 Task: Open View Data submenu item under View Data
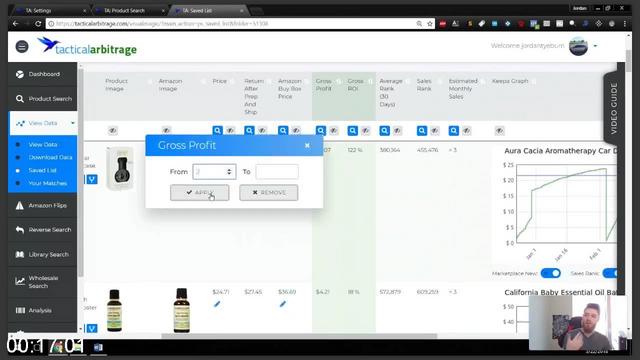[x=43, y=144]
